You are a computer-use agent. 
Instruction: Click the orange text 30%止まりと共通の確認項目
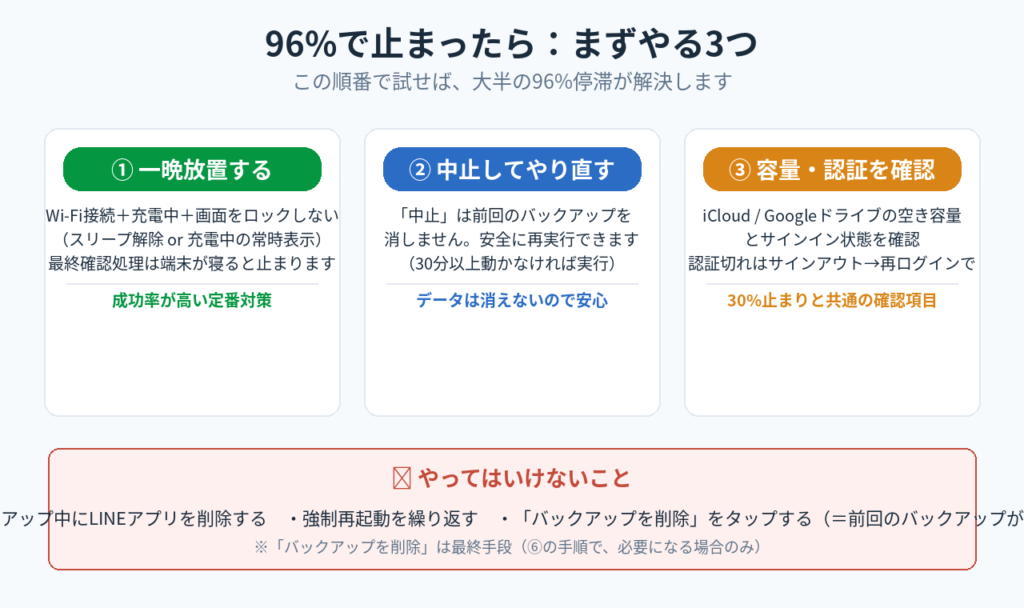pos(832,300)
